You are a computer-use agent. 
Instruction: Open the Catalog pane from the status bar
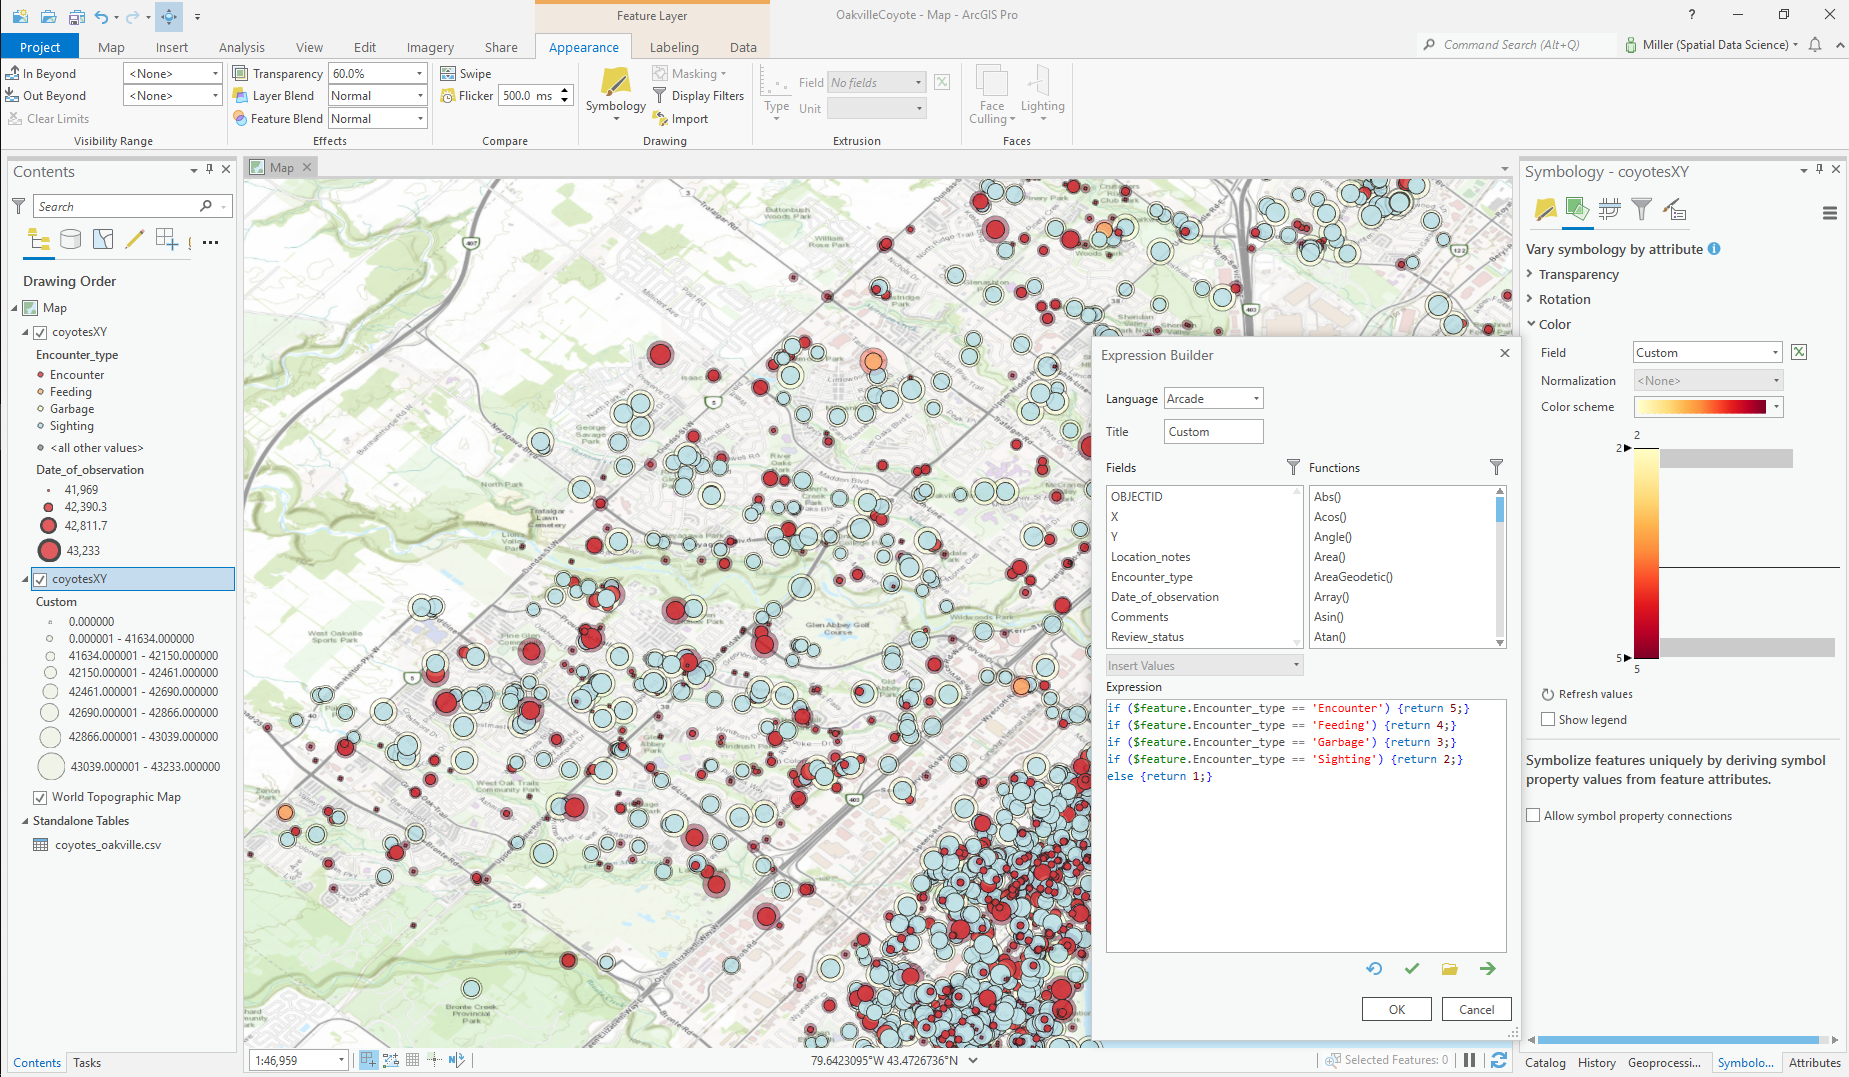(x=1544, y=1062)
